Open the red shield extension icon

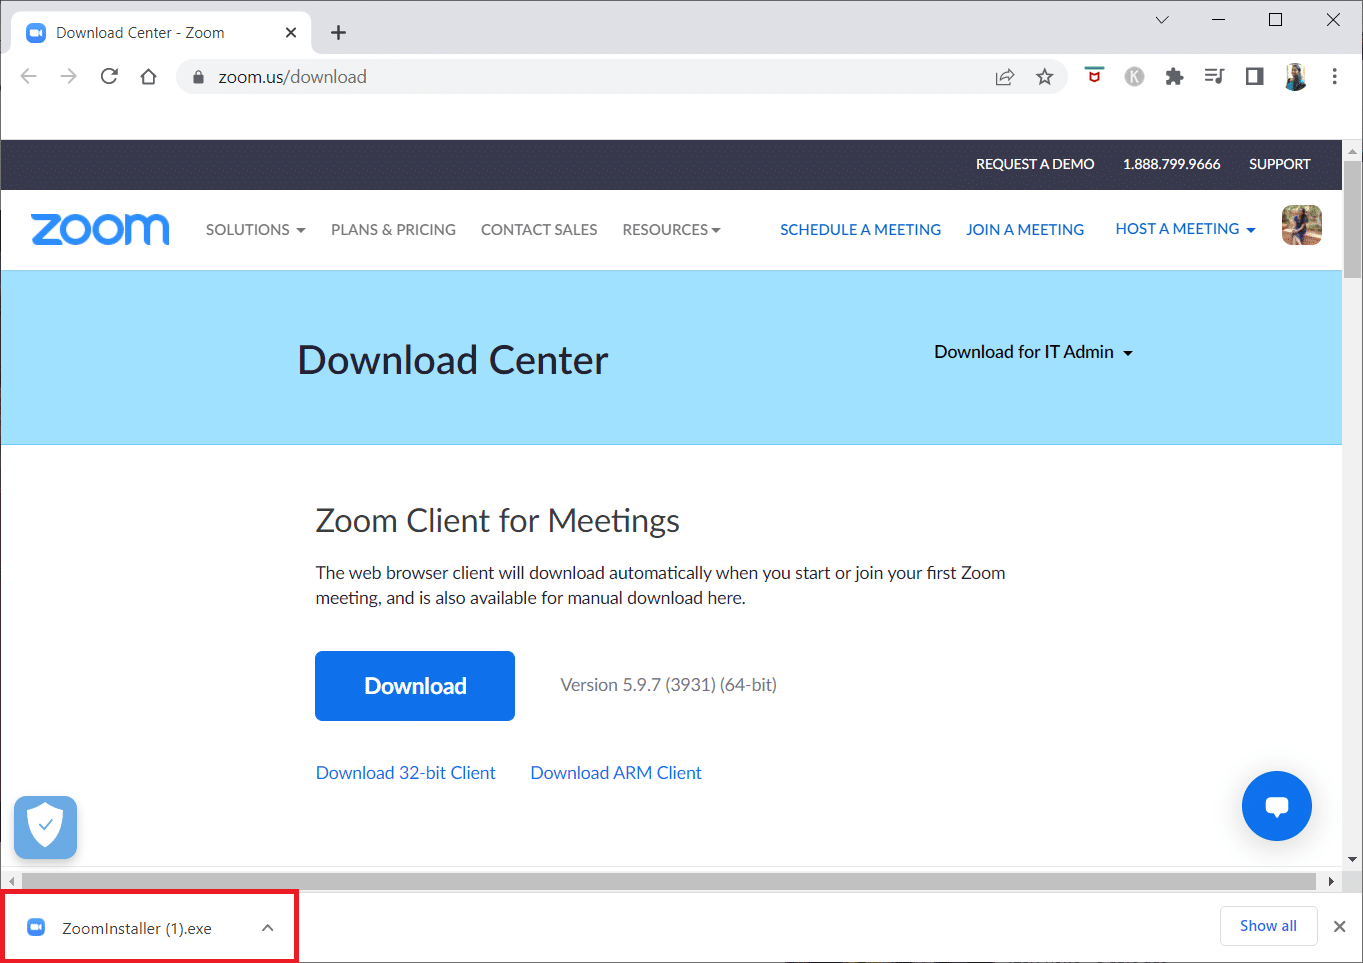tap(1094, 76)
